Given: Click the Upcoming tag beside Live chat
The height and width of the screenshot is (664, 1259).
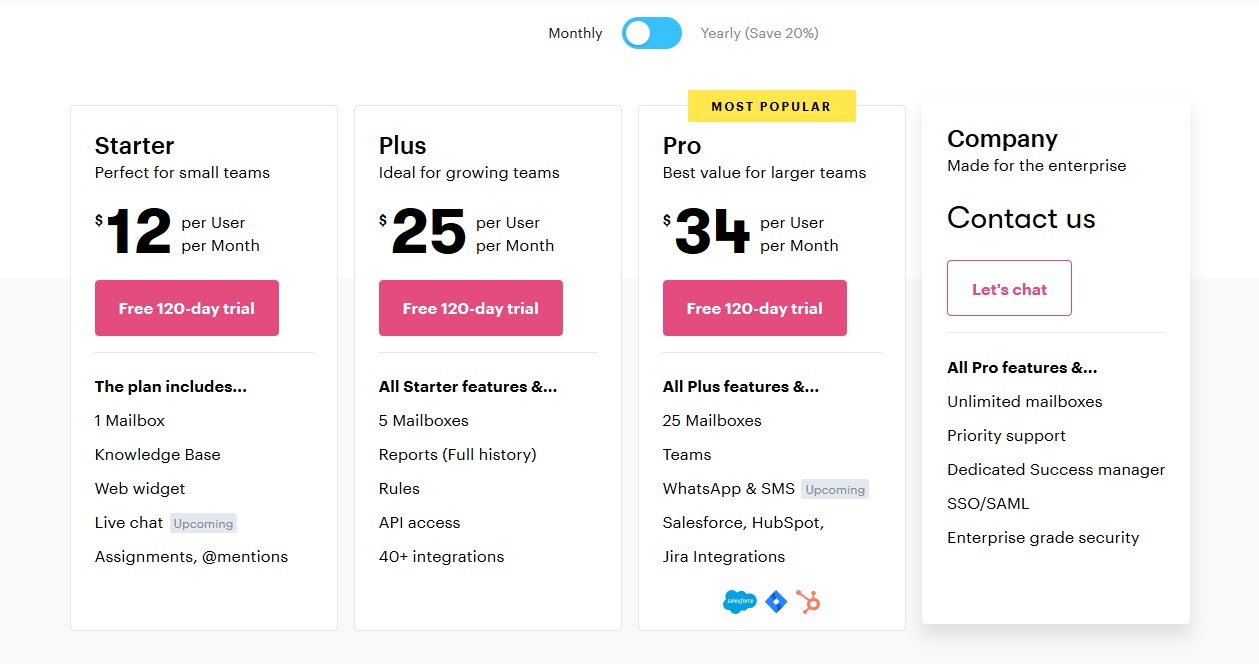Looking at the screenshot, I should click(203, 523).
